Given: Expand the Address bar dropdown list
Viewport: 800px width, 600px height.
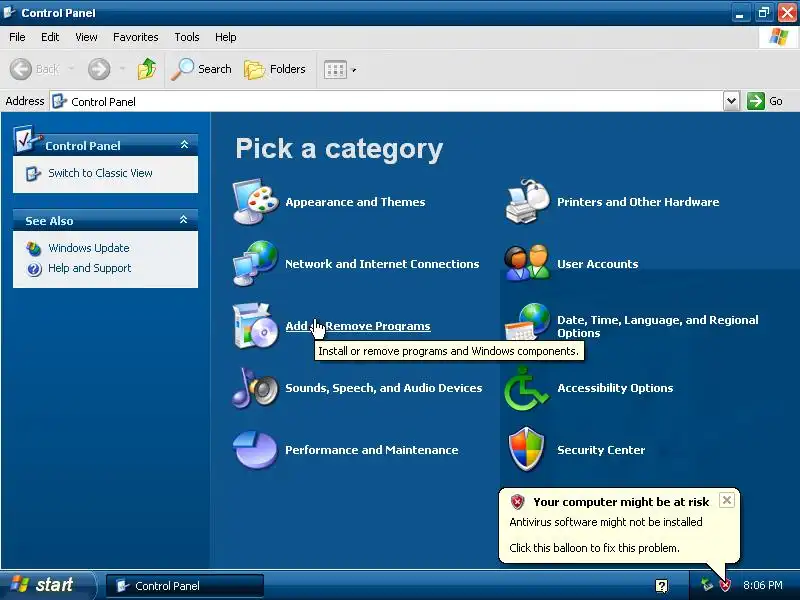Looking at the screenshot, I should (x=731, y=101).
